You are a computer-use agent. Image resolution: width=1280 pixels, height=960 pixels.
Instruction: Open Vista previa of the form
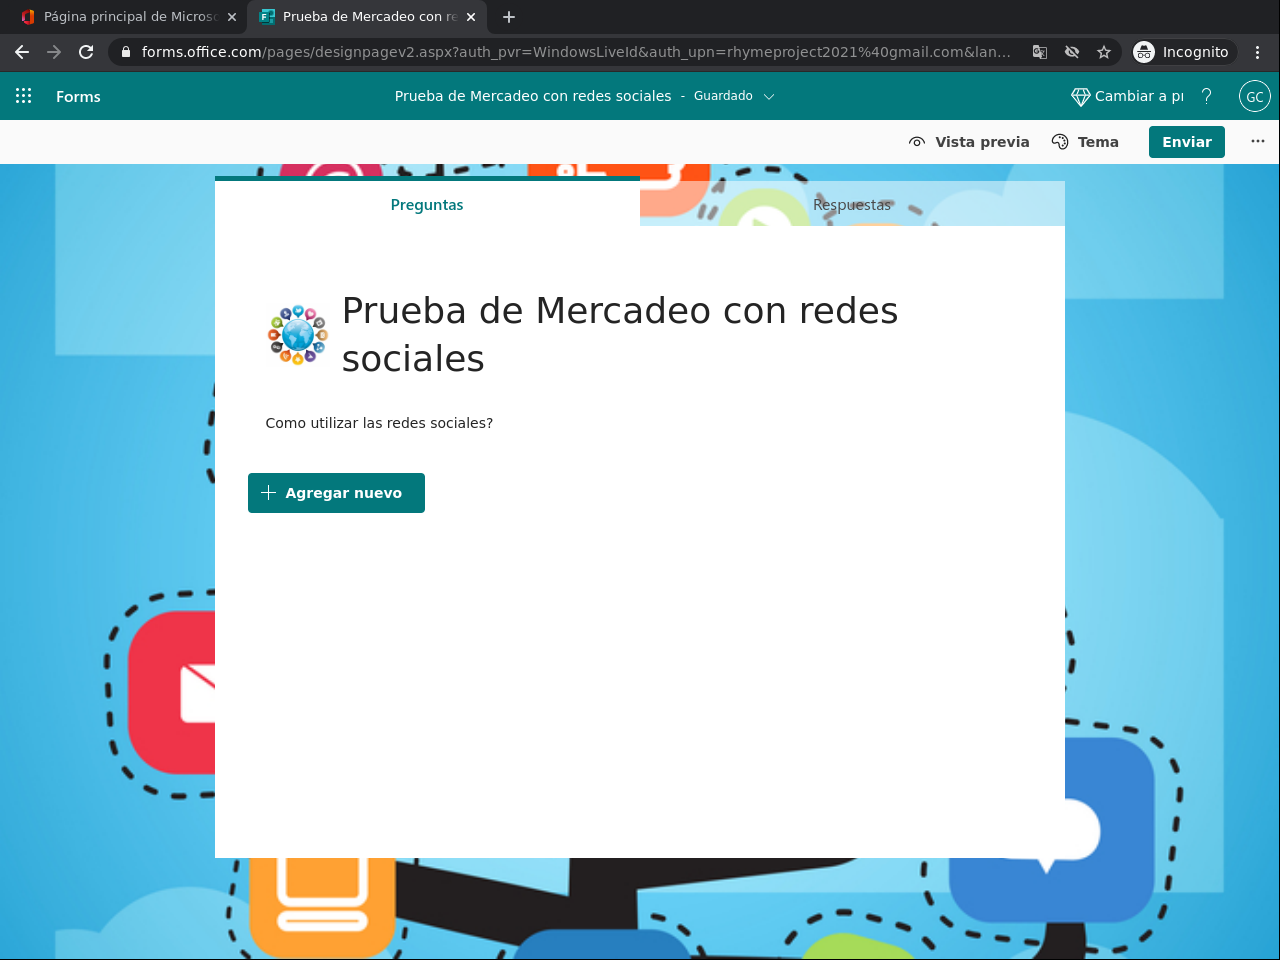point(969,142)
